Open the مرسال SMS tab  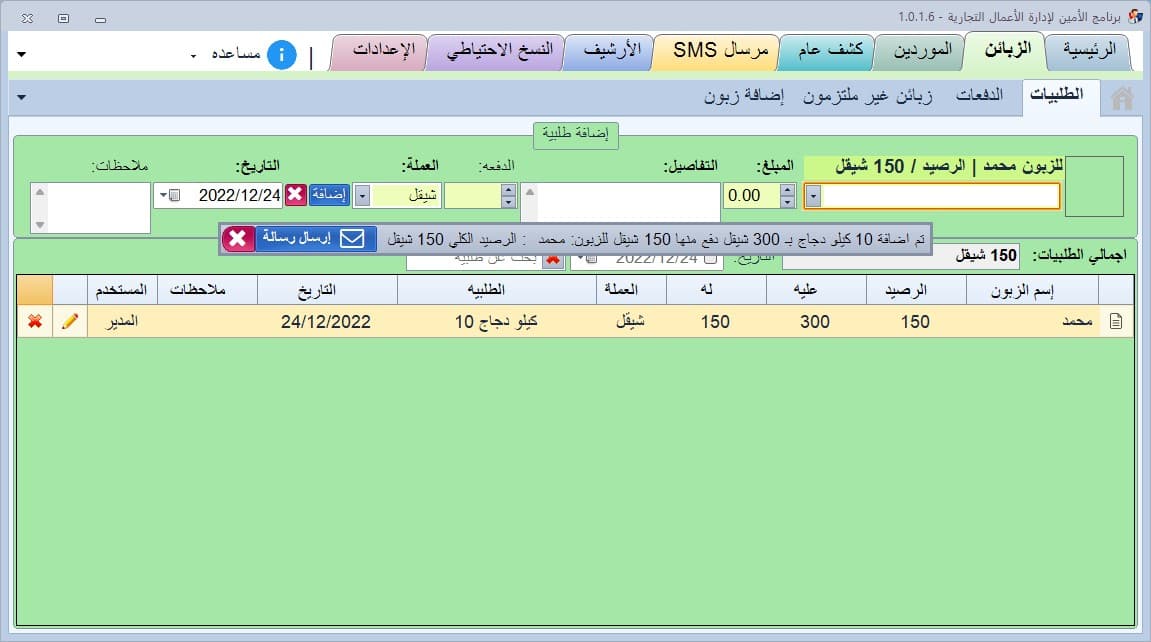[719, 50]
